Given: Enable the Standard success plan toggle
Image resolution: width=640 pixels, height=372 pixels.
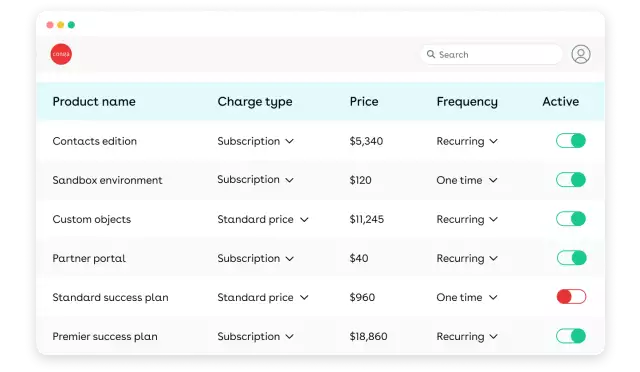Looking at the screenshot, I should (x=571, y=297).
